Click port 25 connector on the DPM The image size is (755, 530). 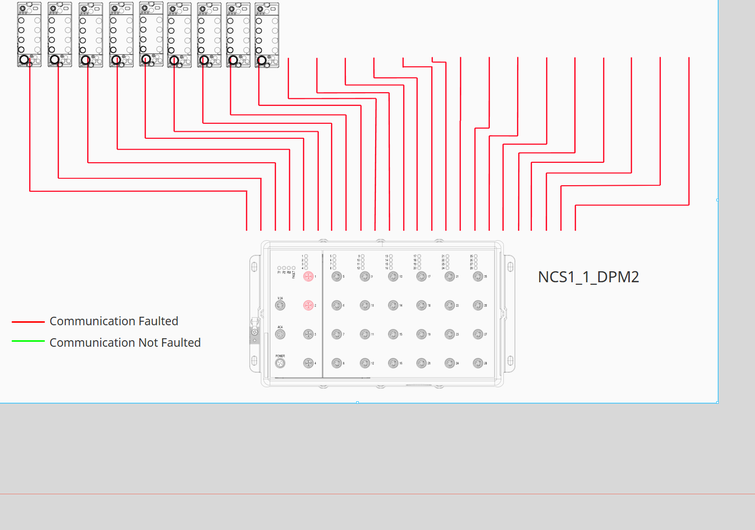478,276
